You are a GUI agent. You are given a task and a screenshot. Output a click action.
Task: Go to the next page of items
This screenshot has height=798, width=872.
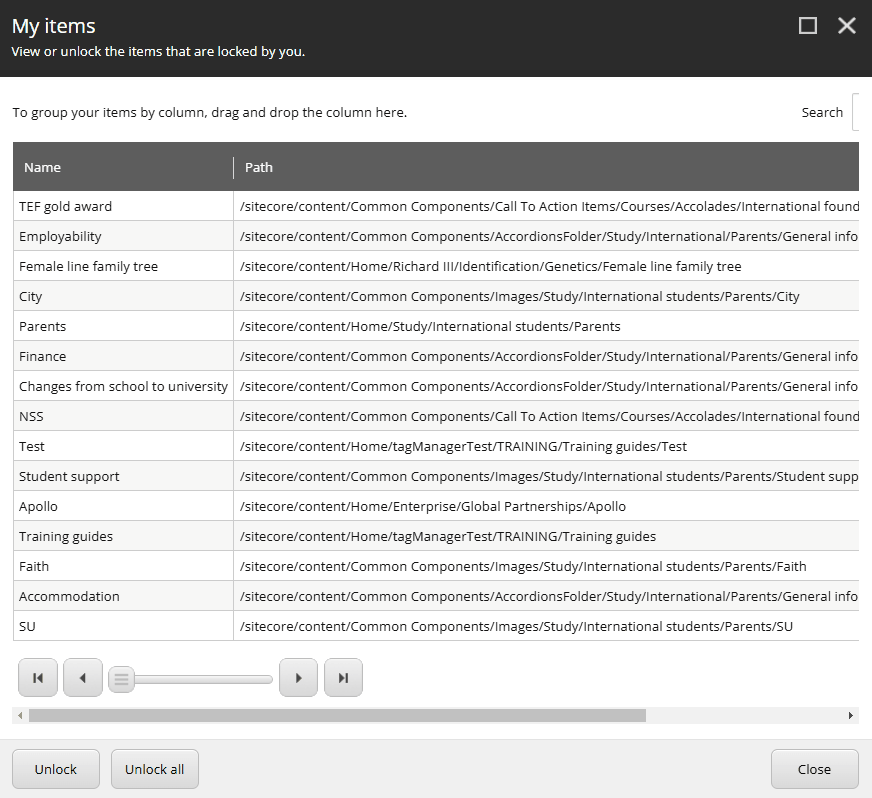(x=298, y=677)
